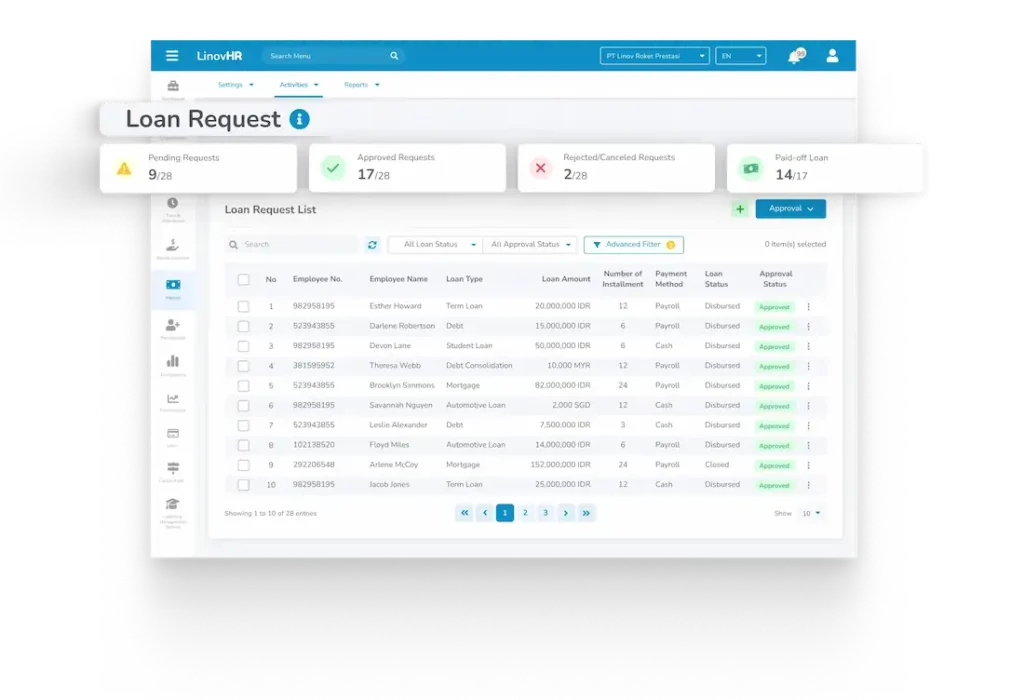The height and width of the screenshot is (700, 1024).
Task: Tick the checkbox for Esther Howard
Action: tap(244, 306)
